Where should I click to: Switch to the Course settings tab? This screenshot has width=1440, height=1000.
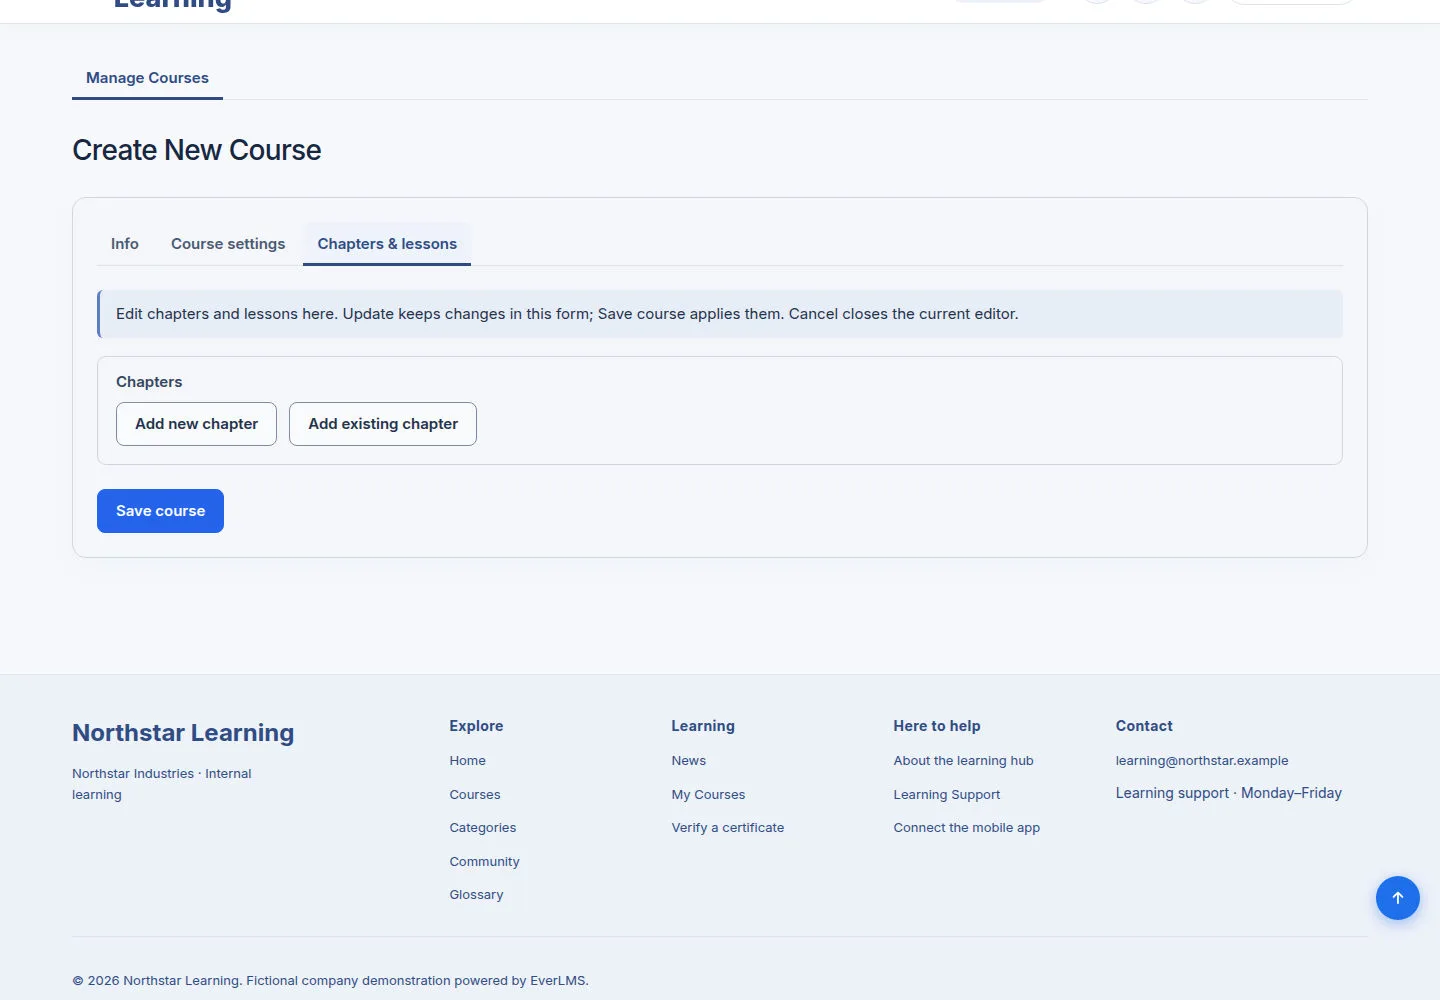228,244
